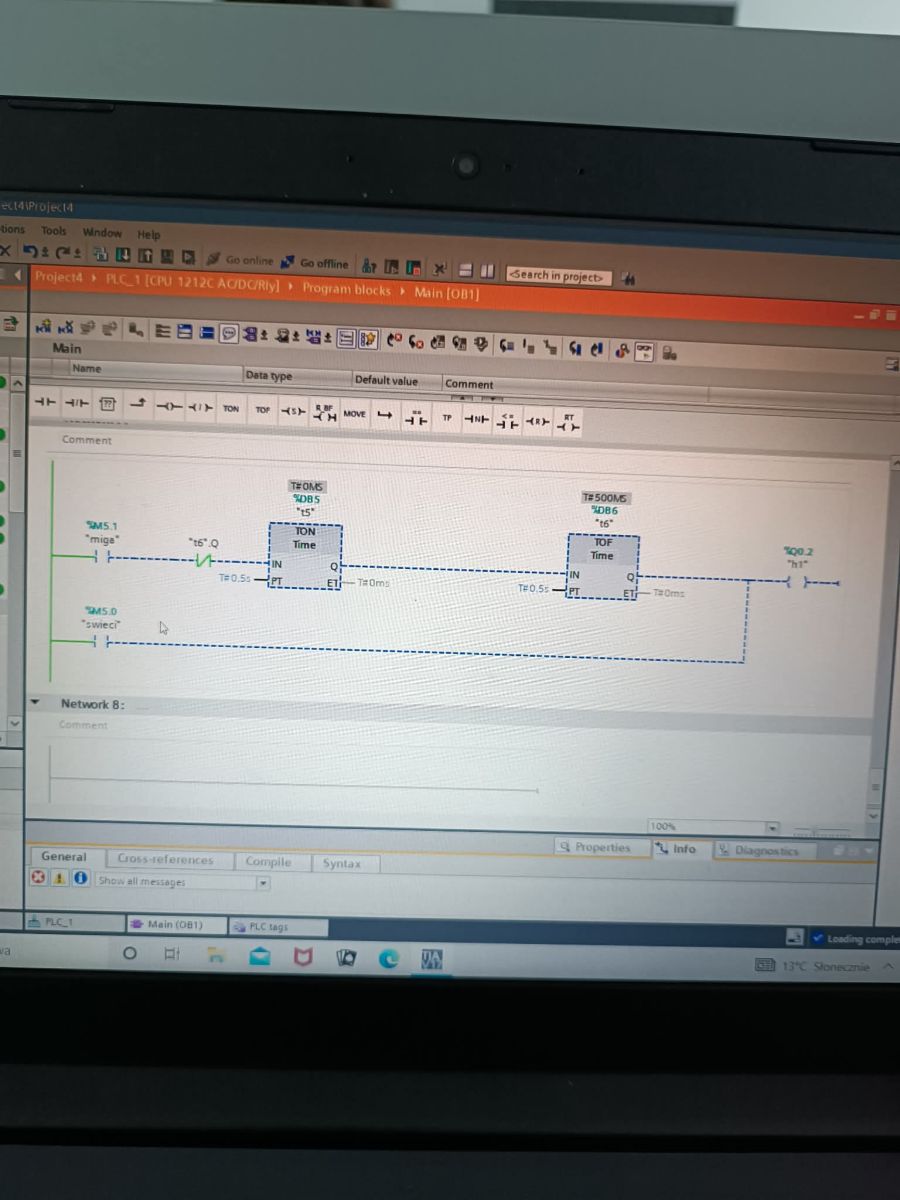Select the "swieci" %M5.0 contact

tap(100, 641)
